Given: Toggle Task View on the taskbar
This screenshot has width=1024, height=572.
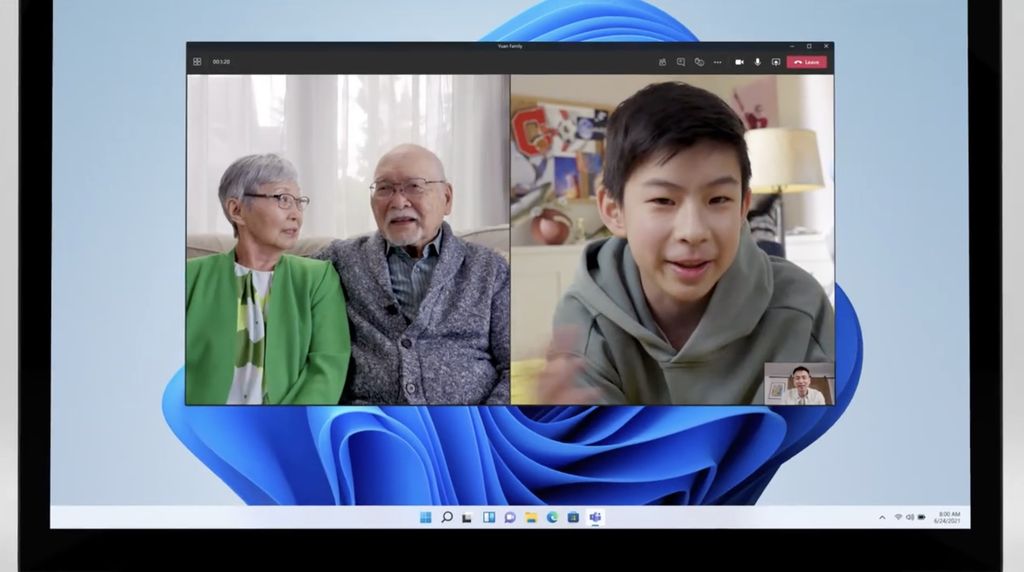Looking at the screenshot, I should click(468, 517).
